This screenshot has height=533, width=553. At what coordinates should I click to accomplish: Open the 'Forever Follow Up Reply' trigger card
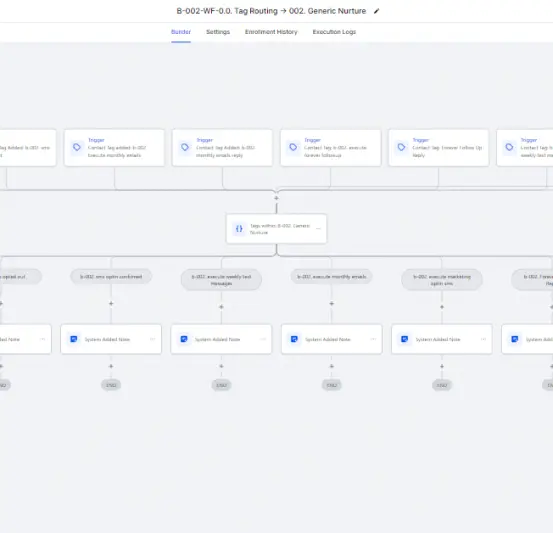click(x=439, y=147)
